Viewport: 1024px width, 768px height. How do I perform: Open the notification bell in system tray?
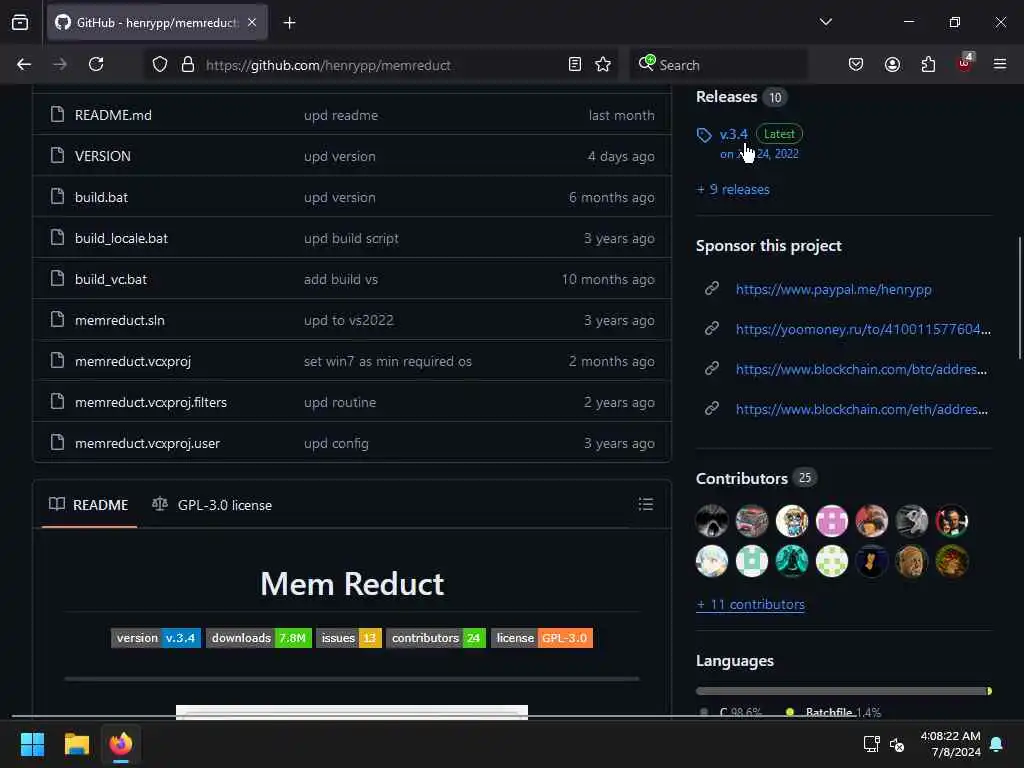click(997, 744)
